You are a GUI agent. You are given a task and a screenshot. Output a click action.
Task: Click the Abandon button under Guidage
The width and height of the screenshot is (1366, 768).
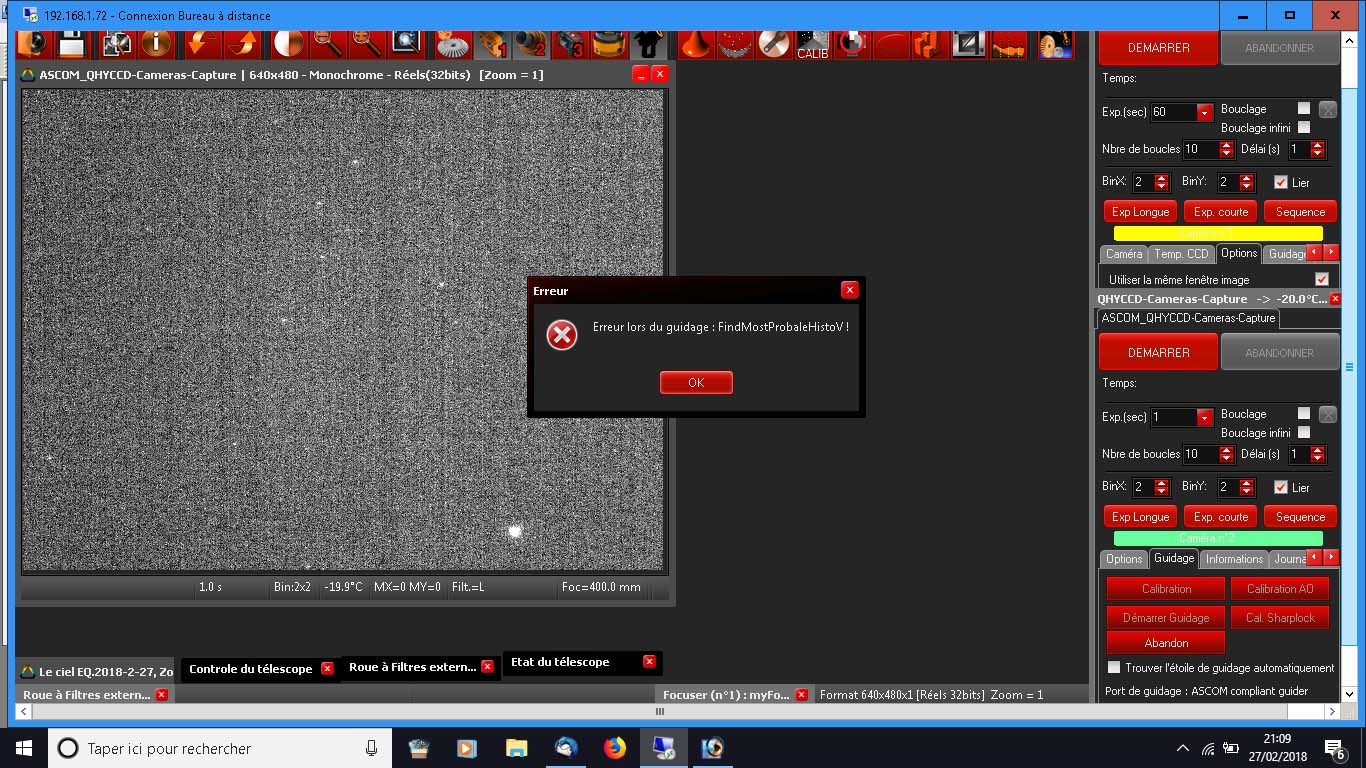[1166, 643]
